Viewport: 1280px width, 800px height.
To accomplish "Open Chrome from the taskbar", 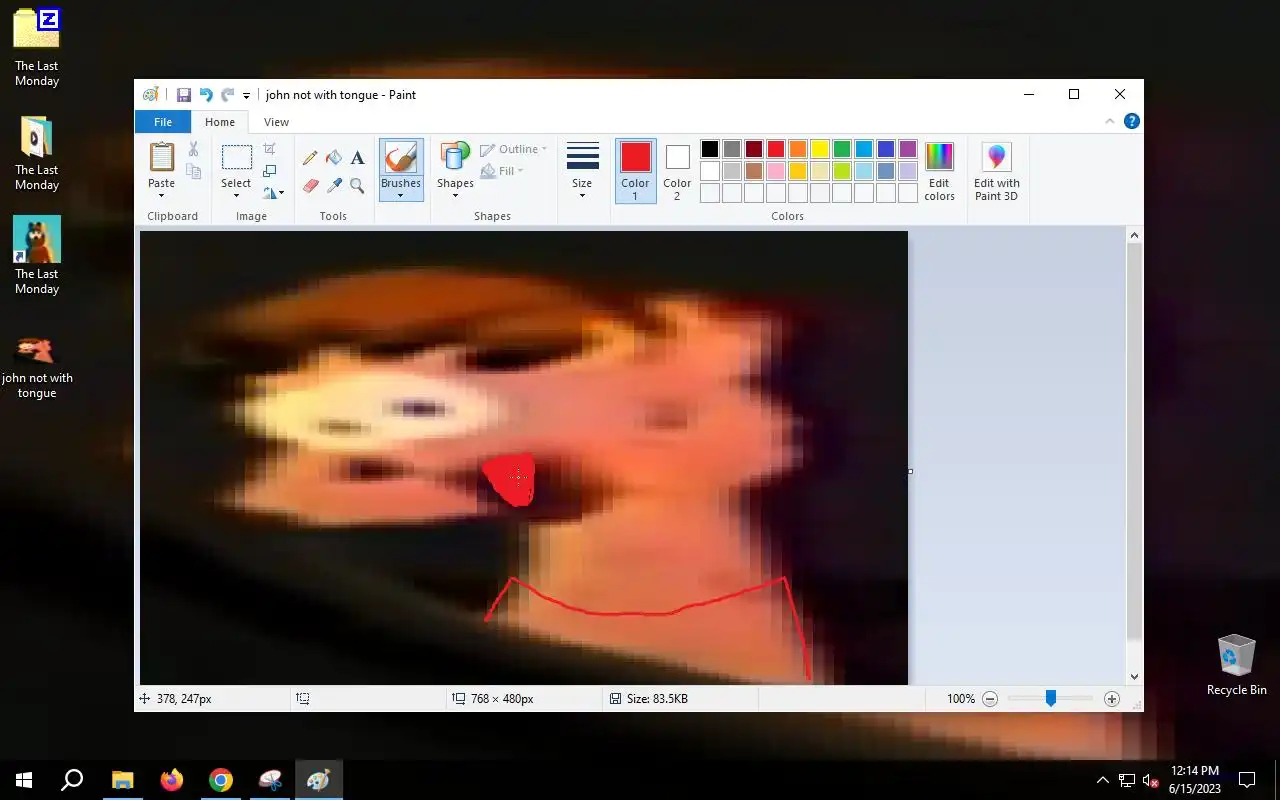I will pos(221,780).
